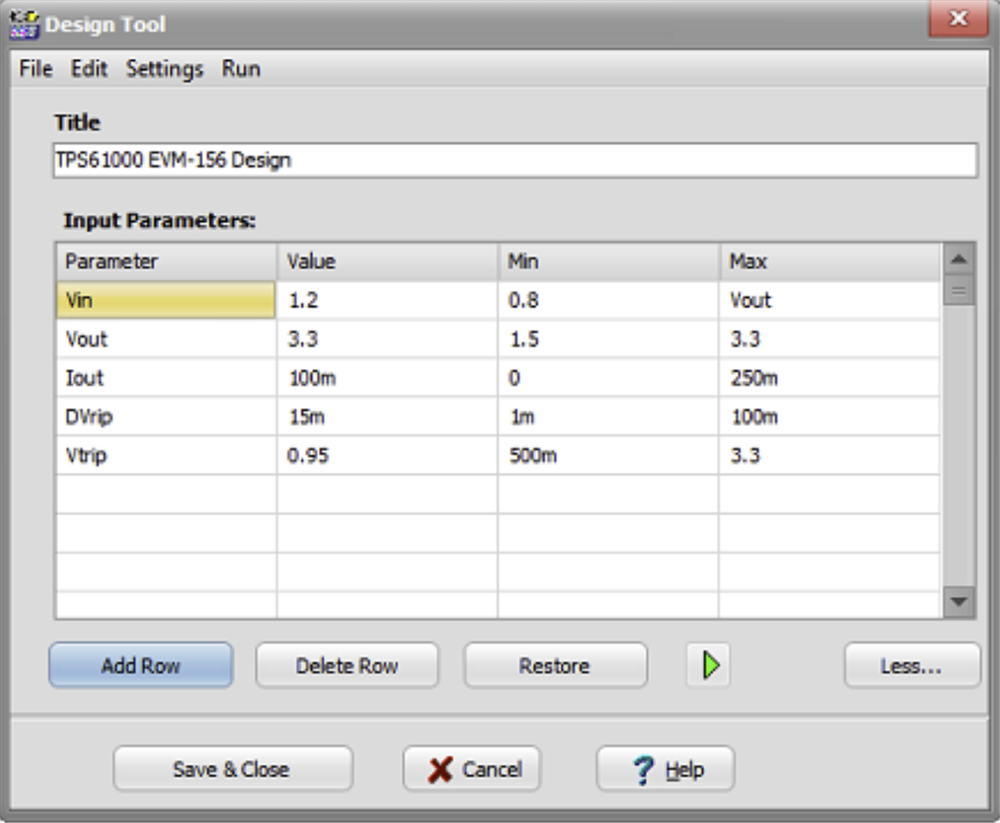Click DVrip max cell 100m
Screen dimensions: 1000x823
(829, 417)
